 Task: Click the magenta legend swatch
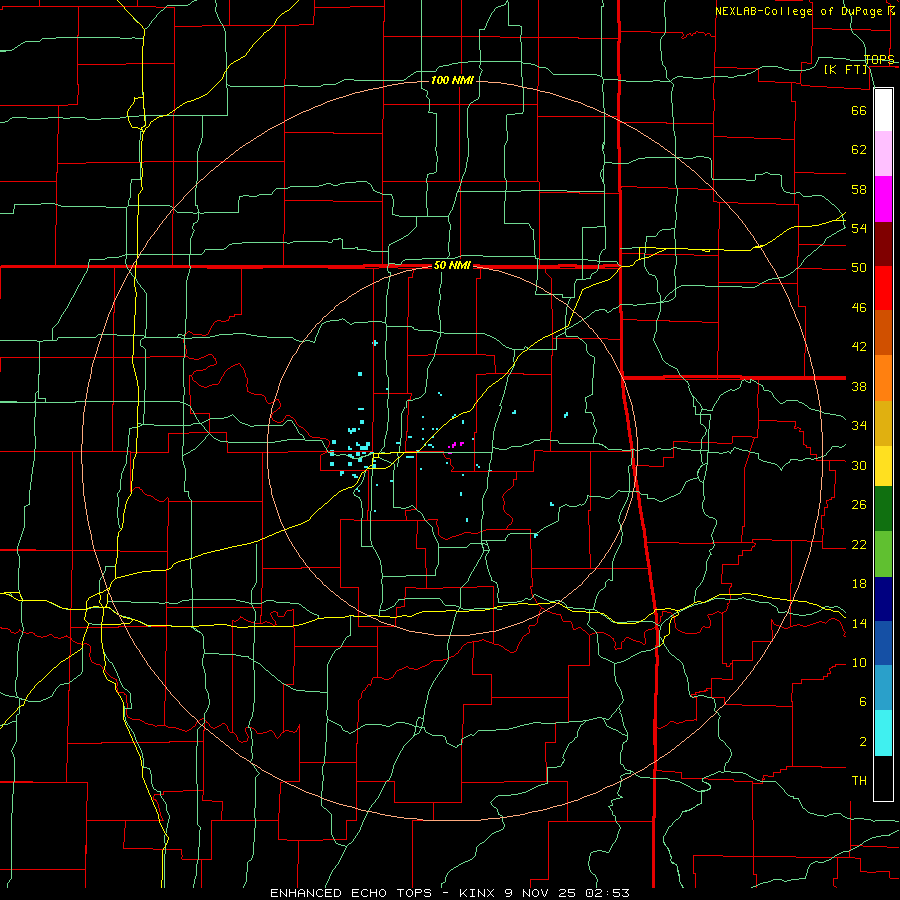point(883,199)
